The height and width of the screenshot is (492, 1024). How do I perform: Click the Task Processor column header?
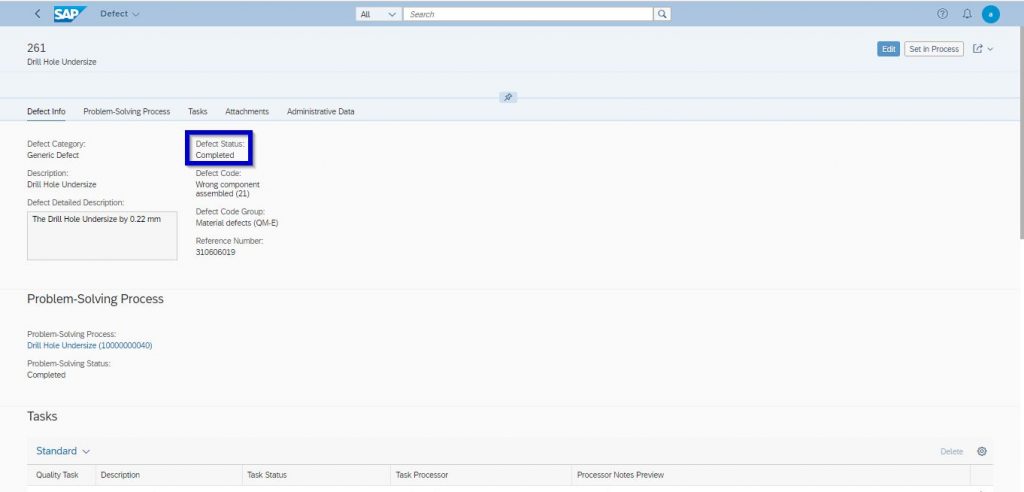[481, 475]
